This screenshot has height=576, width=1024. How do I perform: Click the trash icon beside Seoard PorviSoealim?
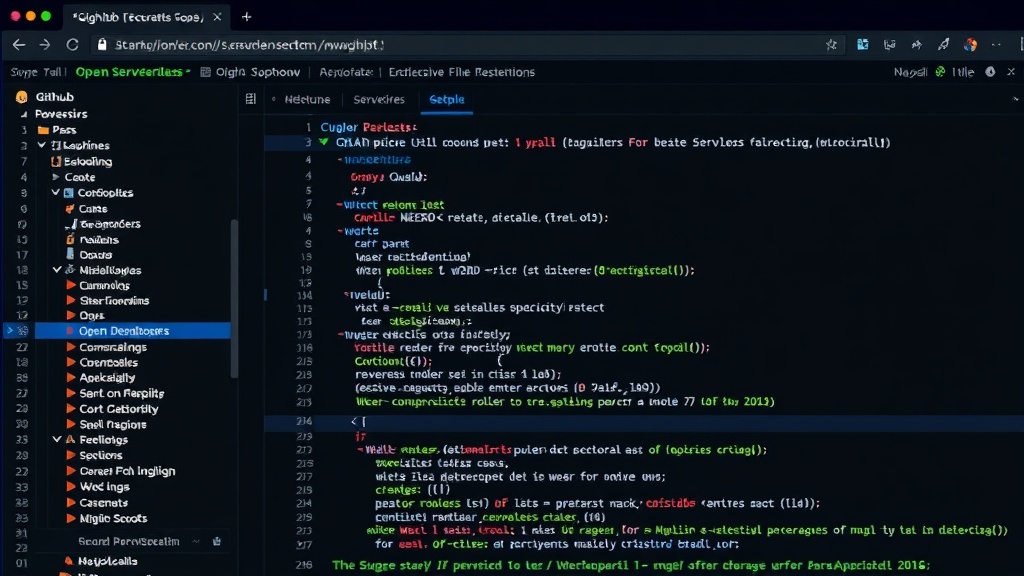pyautogui.click(x=217, y=541)
